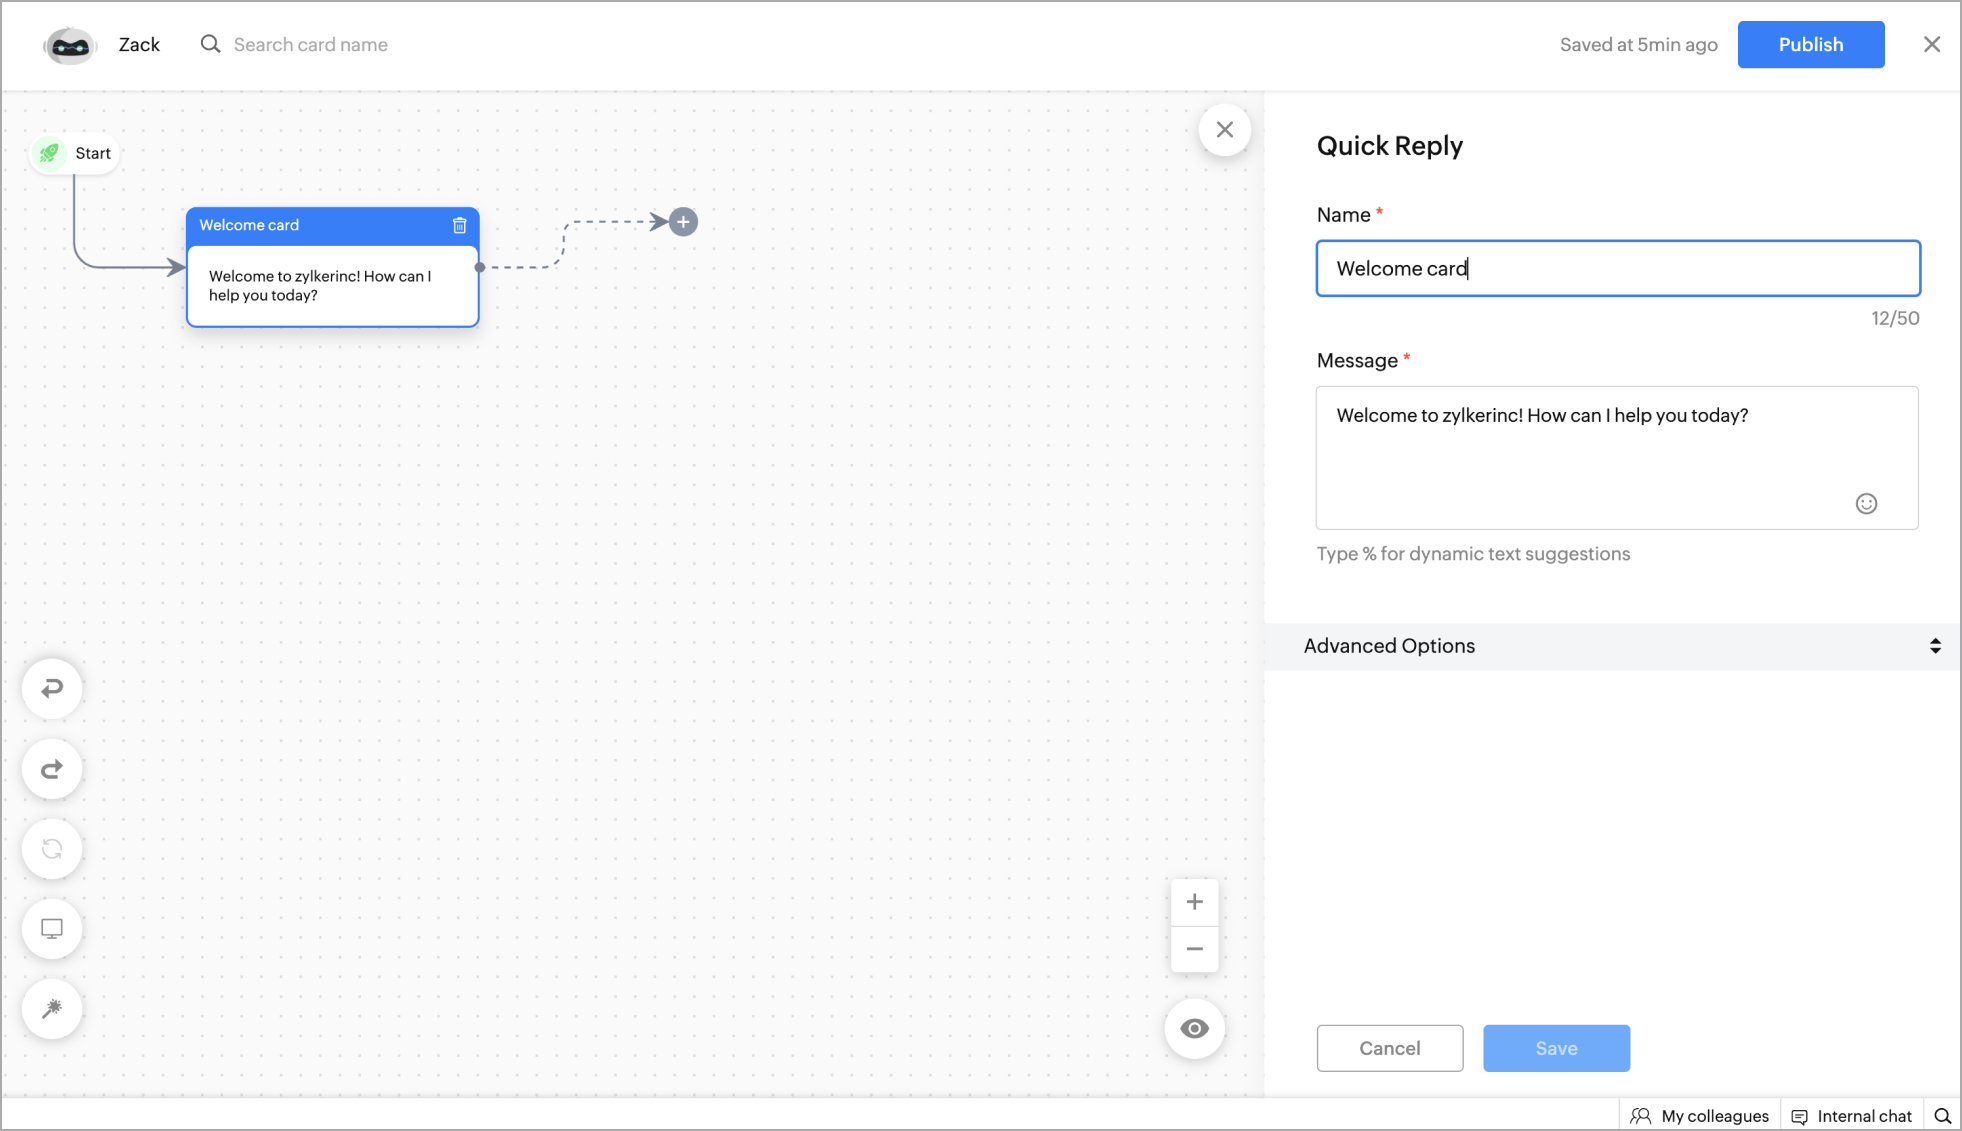Click the Start node label
The width and height of the screenshot is (1962, 1131).
[93, 153]
